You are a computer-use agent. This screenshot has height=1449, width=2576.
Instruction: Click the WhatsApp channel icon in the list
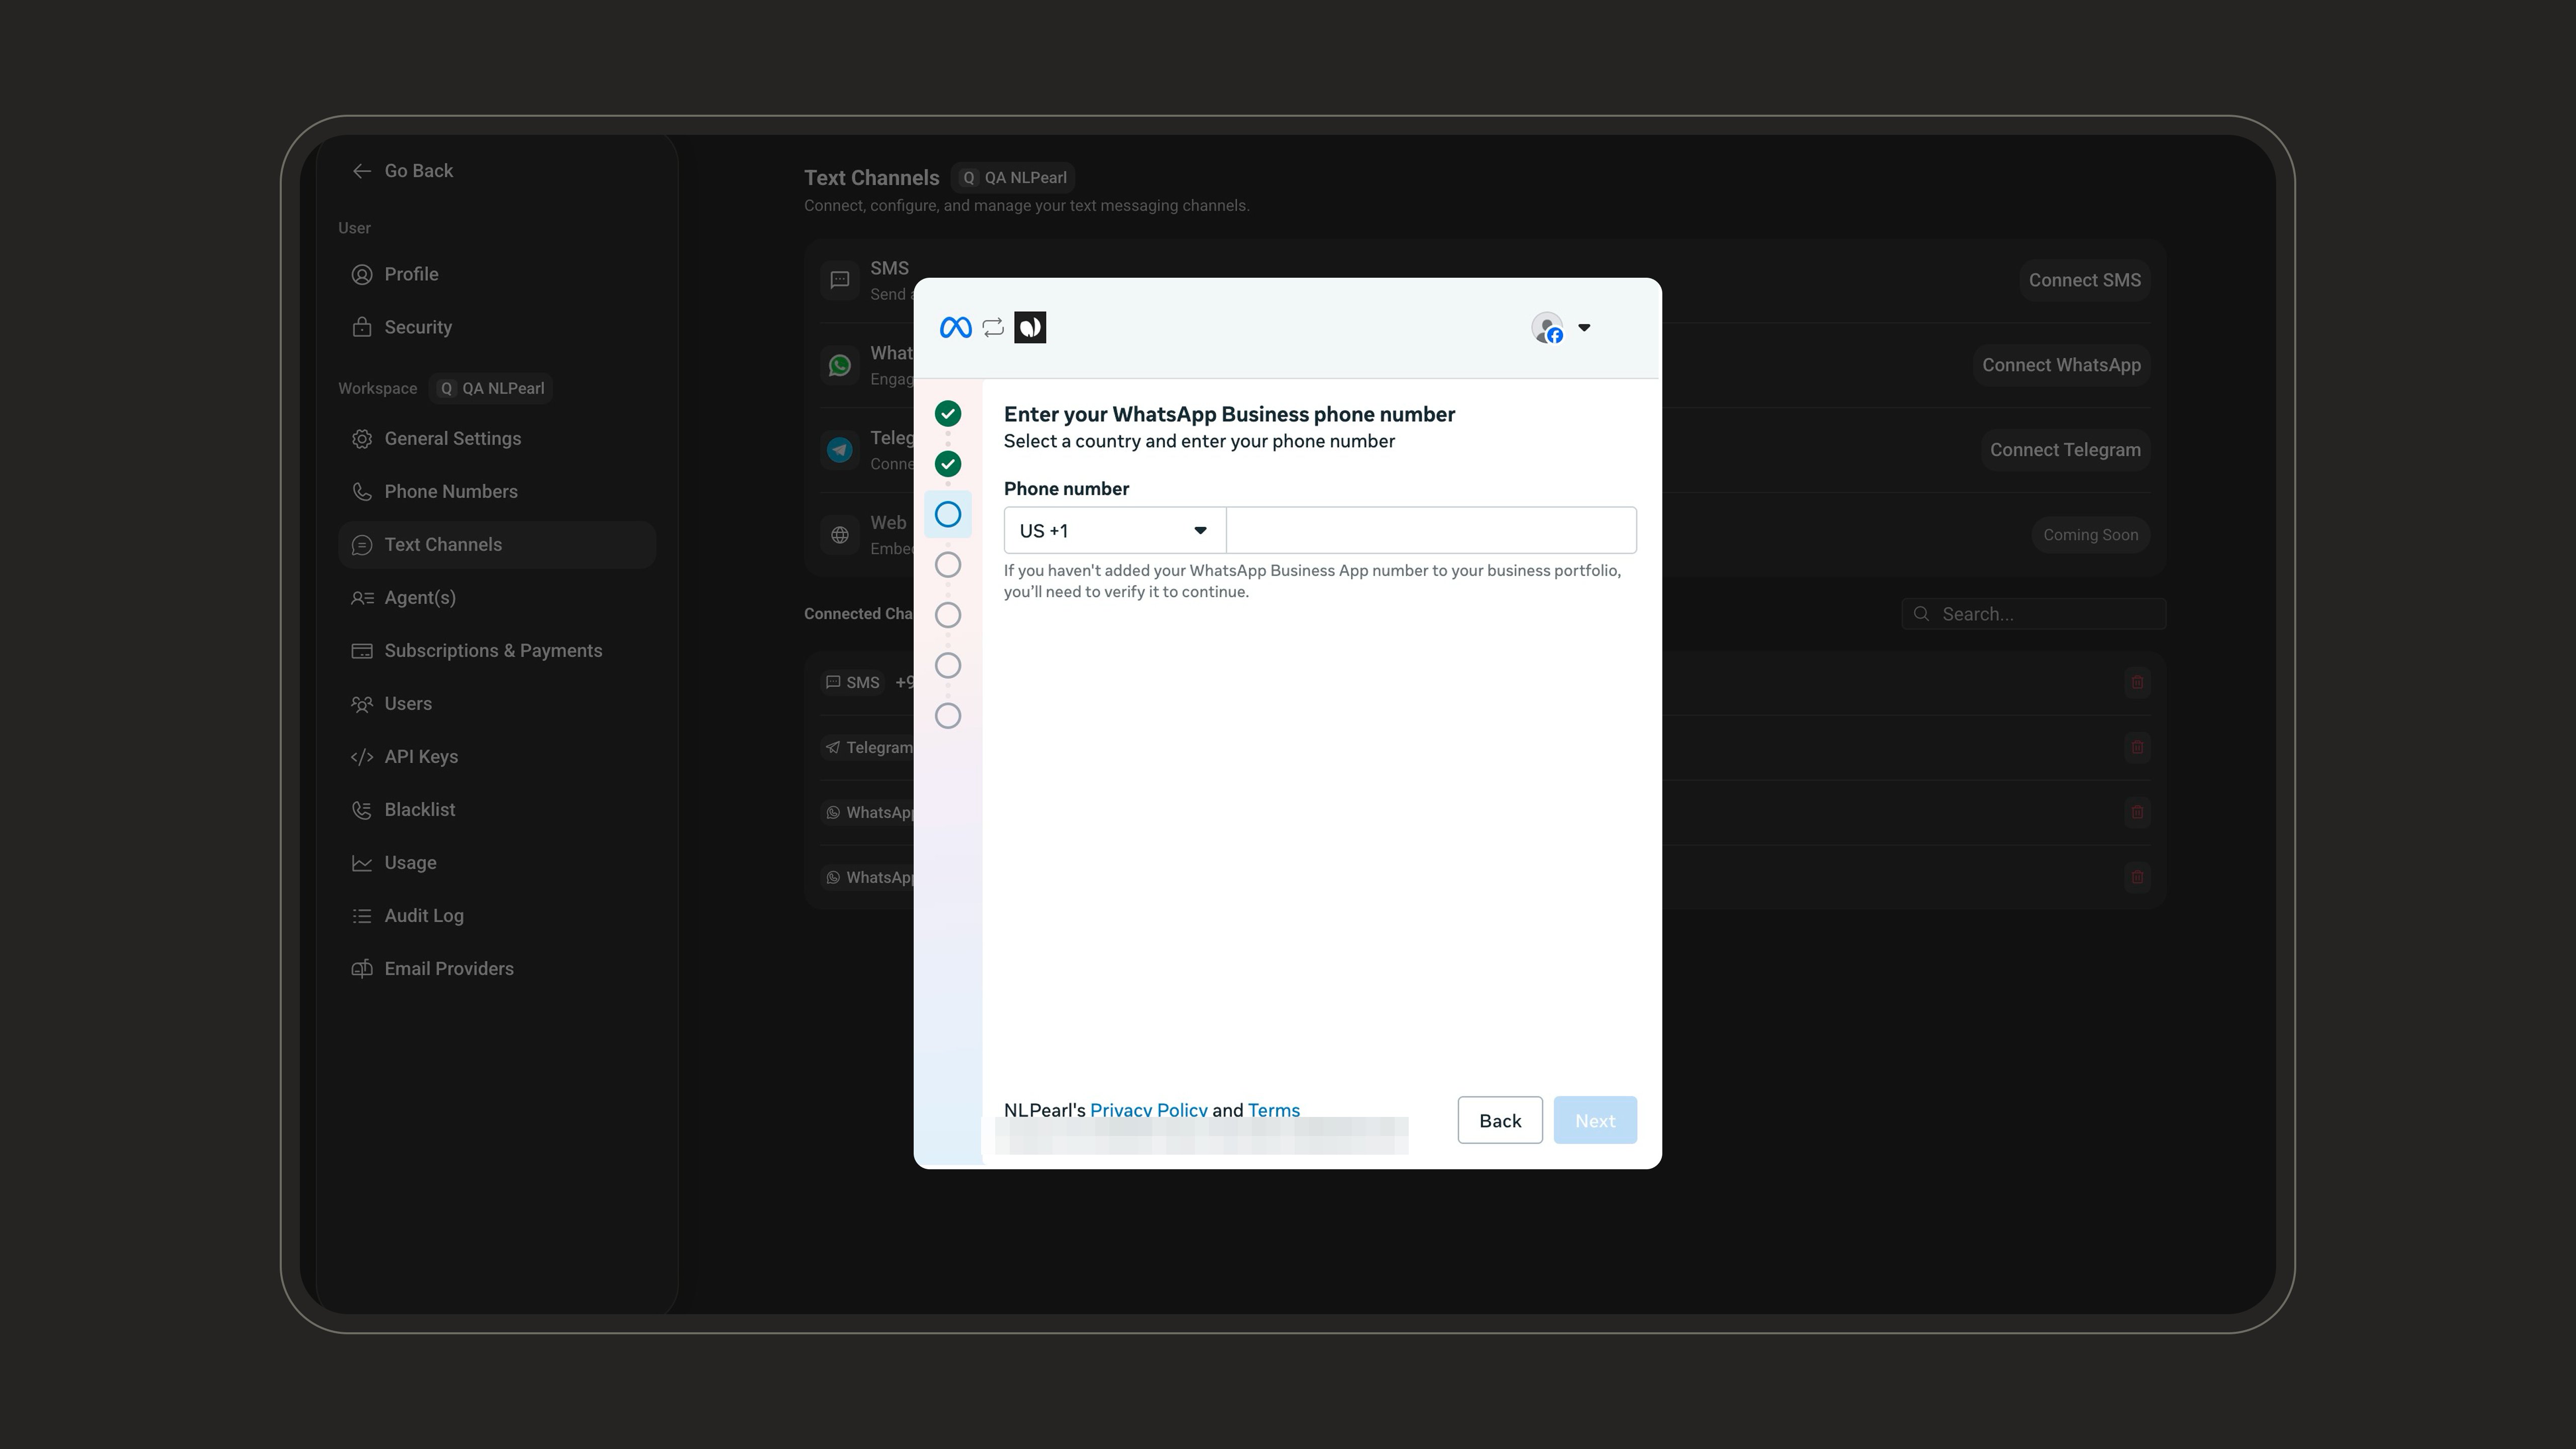(840, 365)
